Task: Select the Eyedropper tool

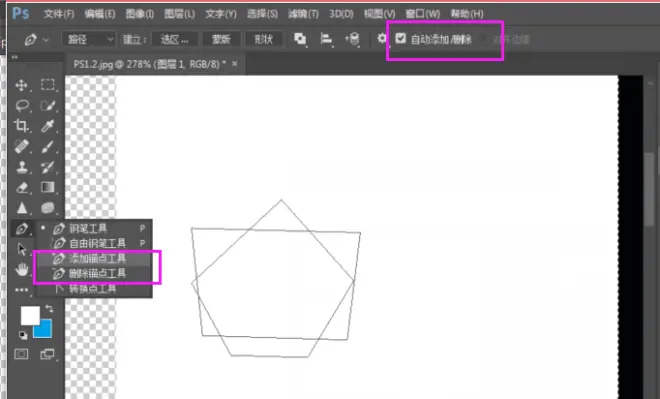Action: coord(48,125)
